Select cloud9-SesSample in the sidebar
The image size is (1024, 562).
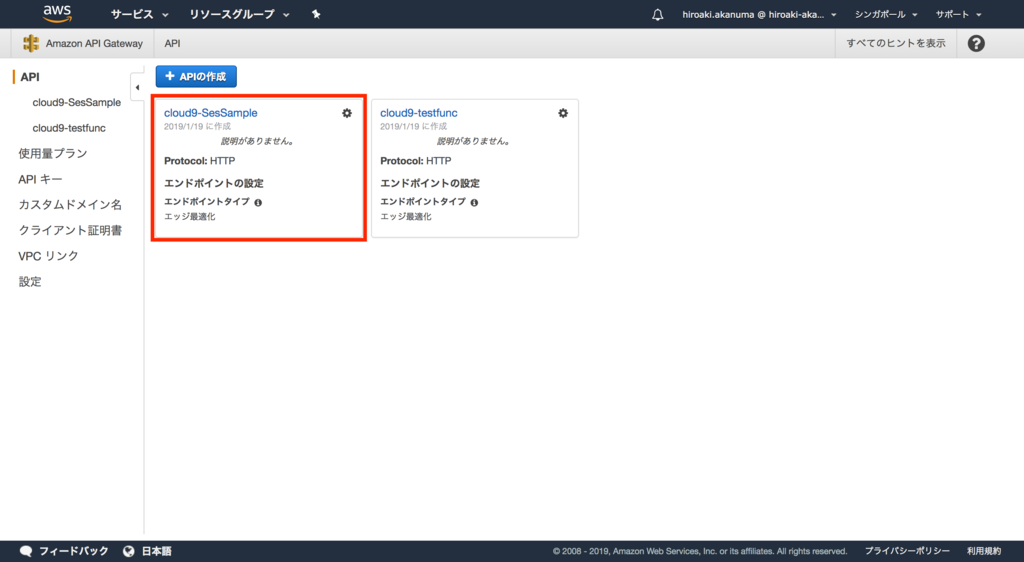click(76, 102)
